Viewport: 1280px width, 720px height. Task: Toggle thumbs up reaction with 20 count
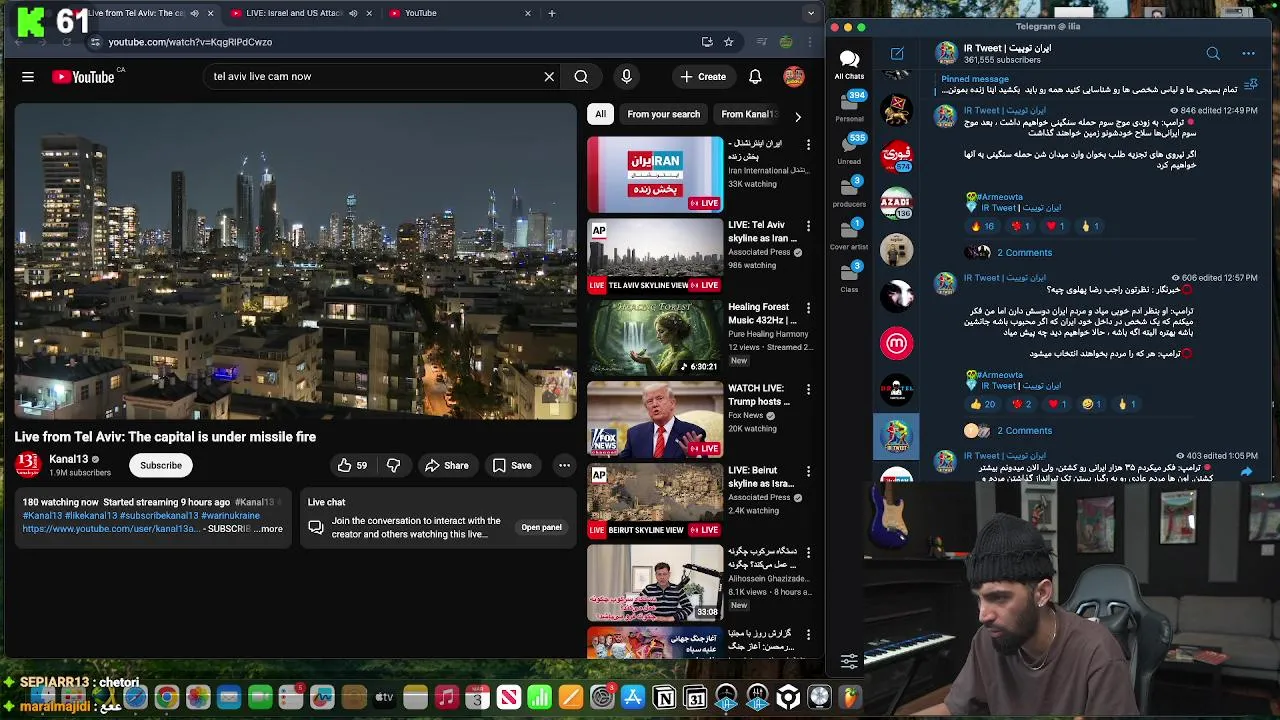pyautogui.click(x=983, y=404)
